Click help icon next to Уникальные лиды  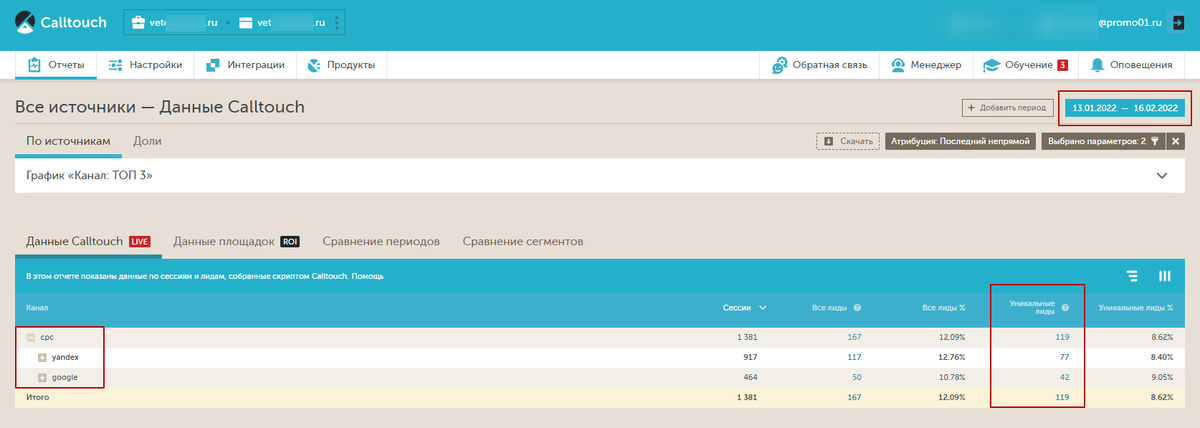coord(1065,308)
